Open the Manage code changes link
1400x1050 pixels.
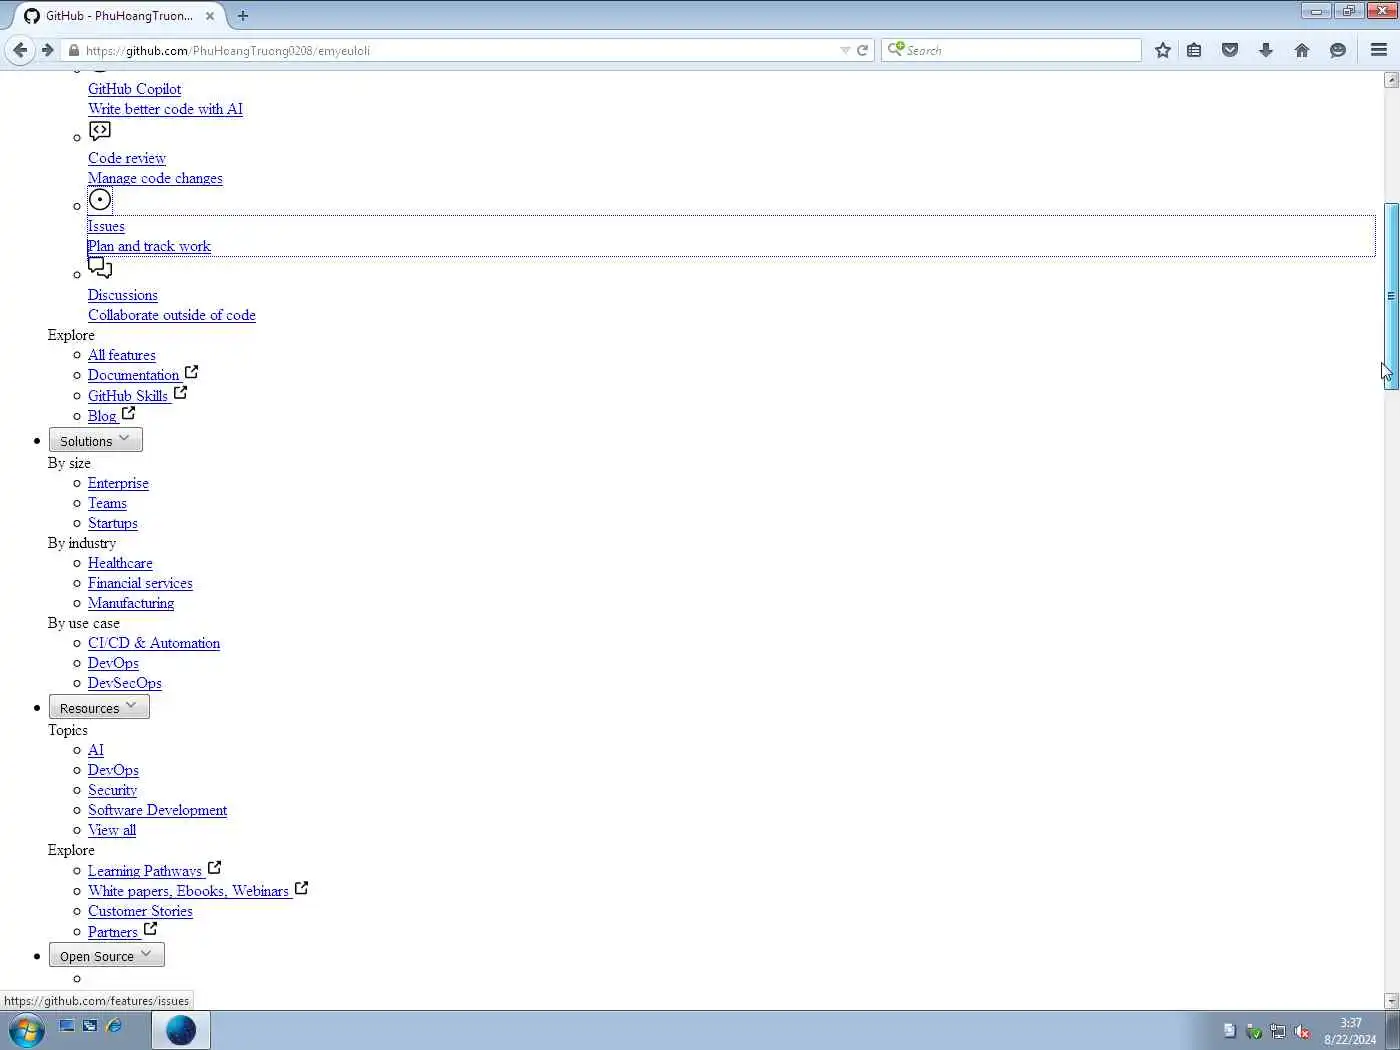155,178
